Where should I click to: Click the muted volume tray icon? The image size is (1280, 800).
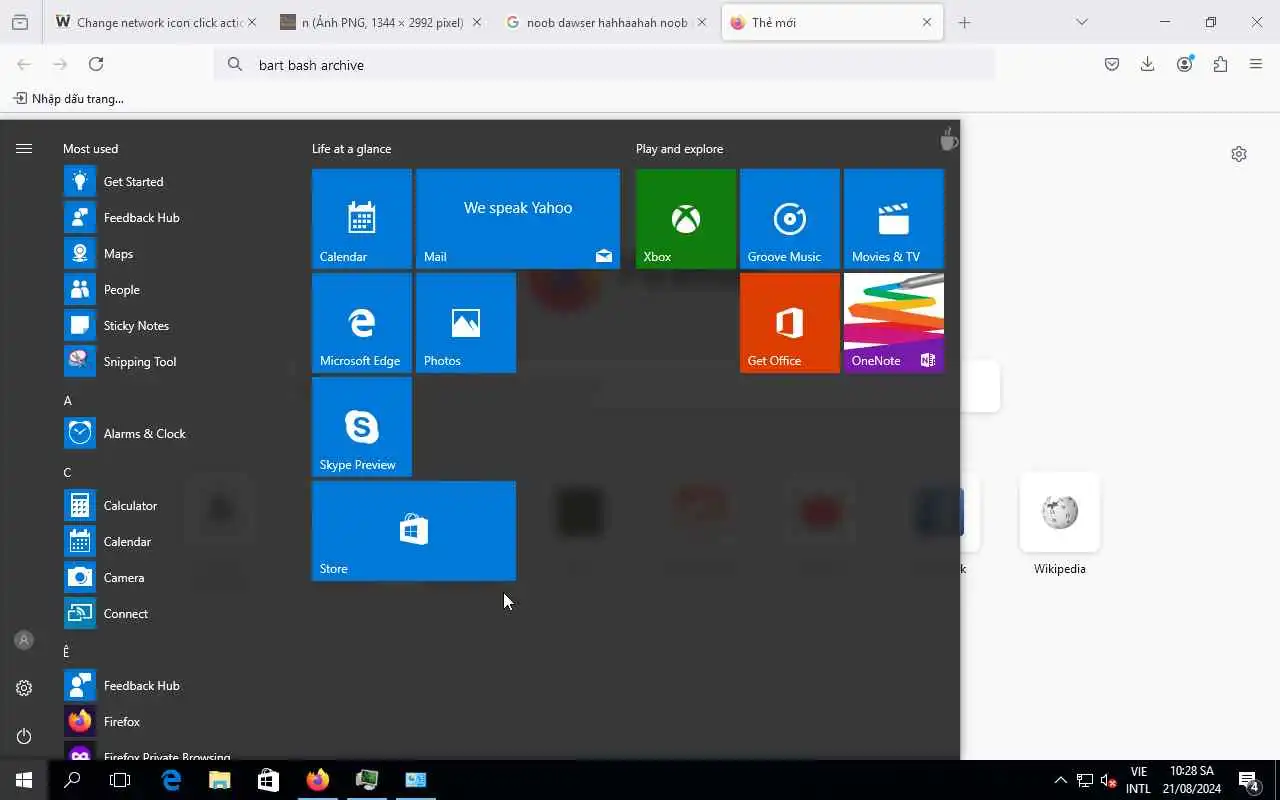pos(1108,780)
